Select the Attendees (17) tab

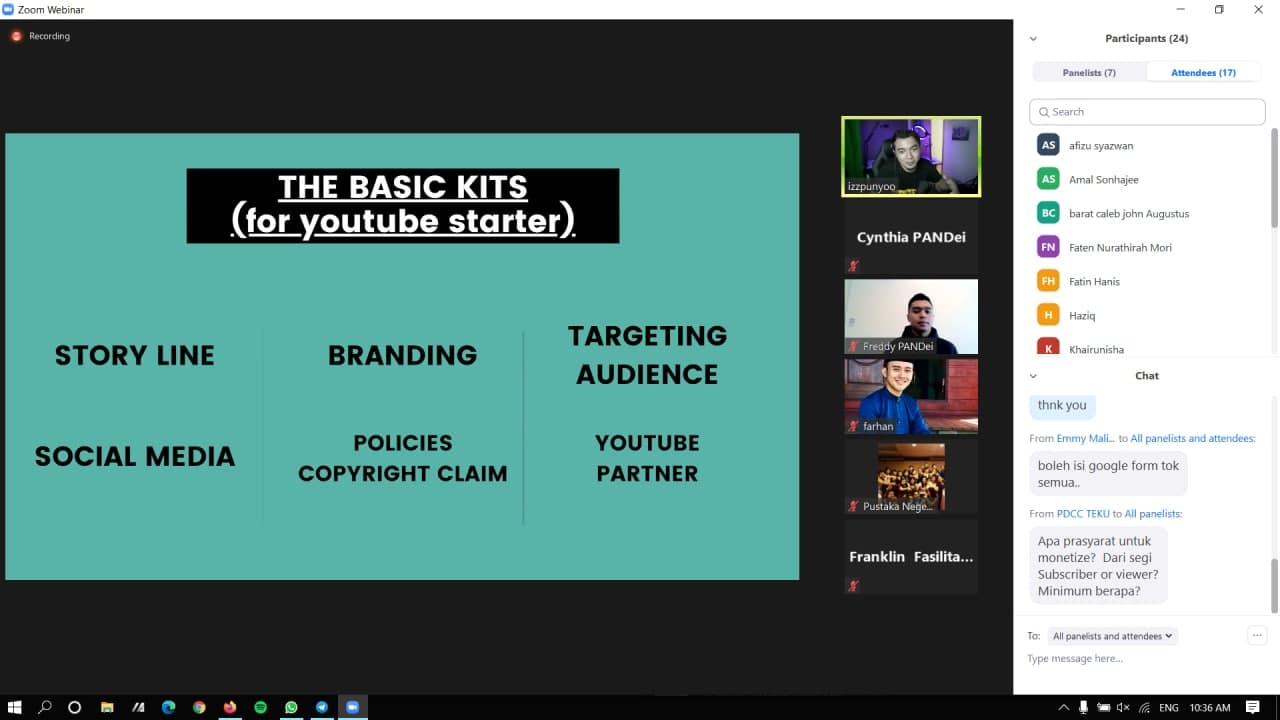click(1203, 72)
